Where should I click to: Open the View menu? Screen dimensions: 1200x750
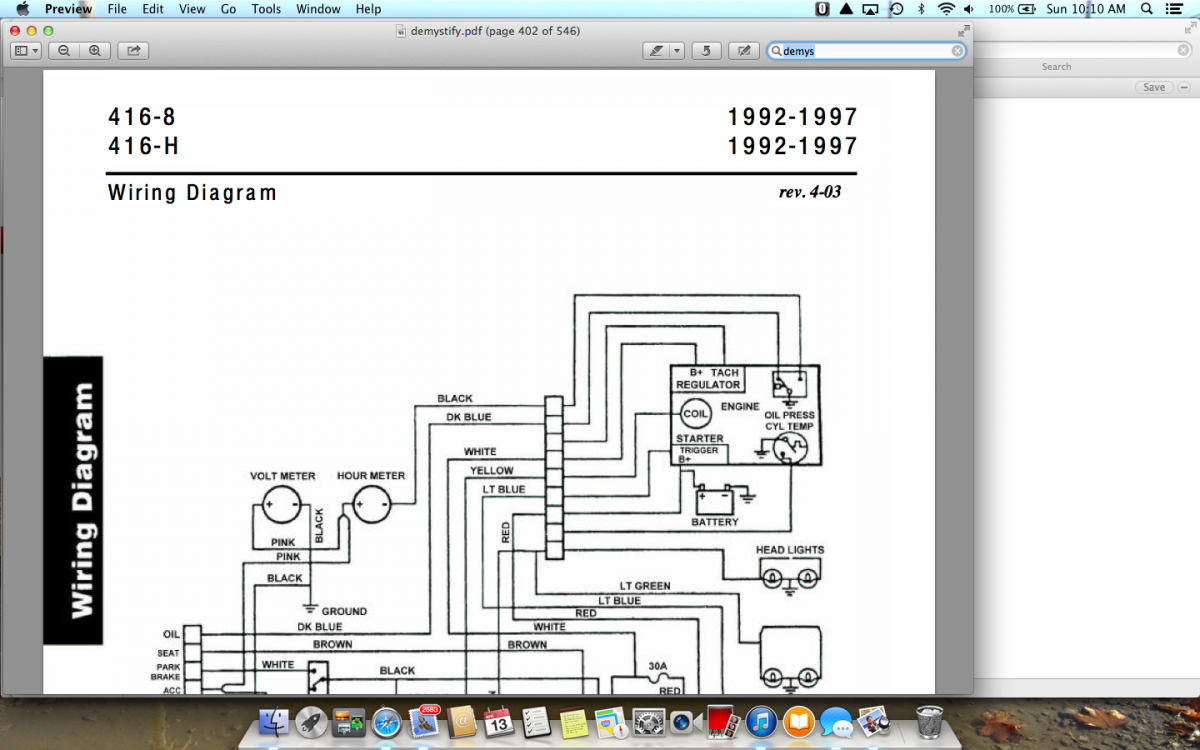click(192, 9)
